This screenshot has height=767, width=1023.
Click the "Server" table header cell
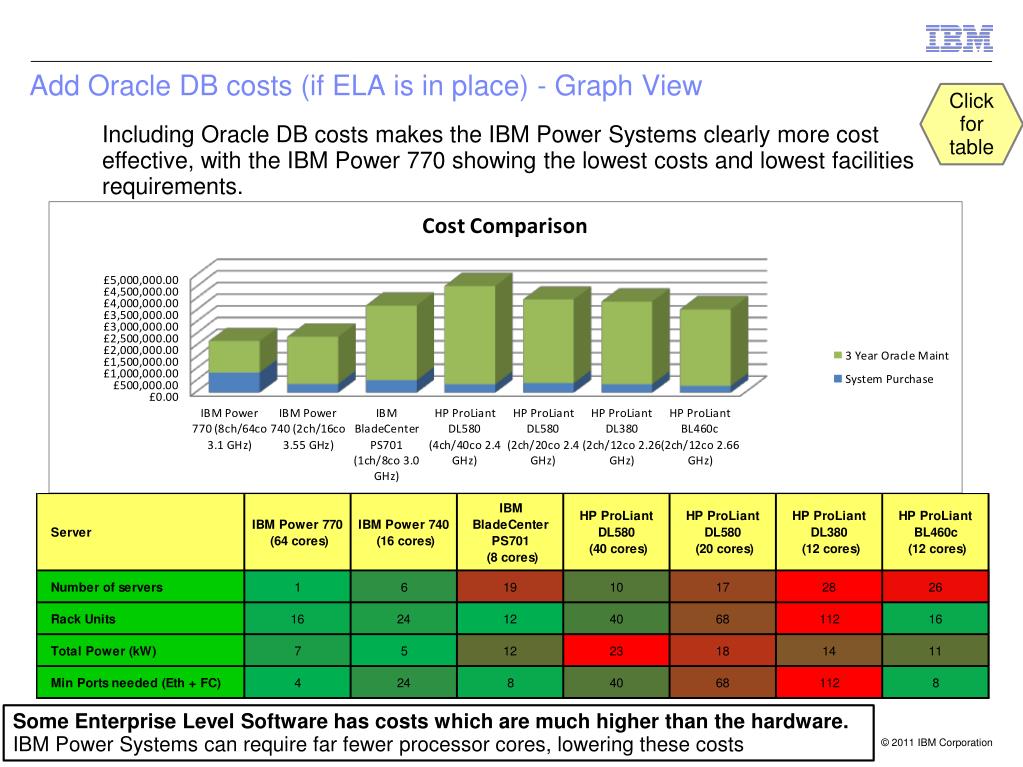point(140,532)
